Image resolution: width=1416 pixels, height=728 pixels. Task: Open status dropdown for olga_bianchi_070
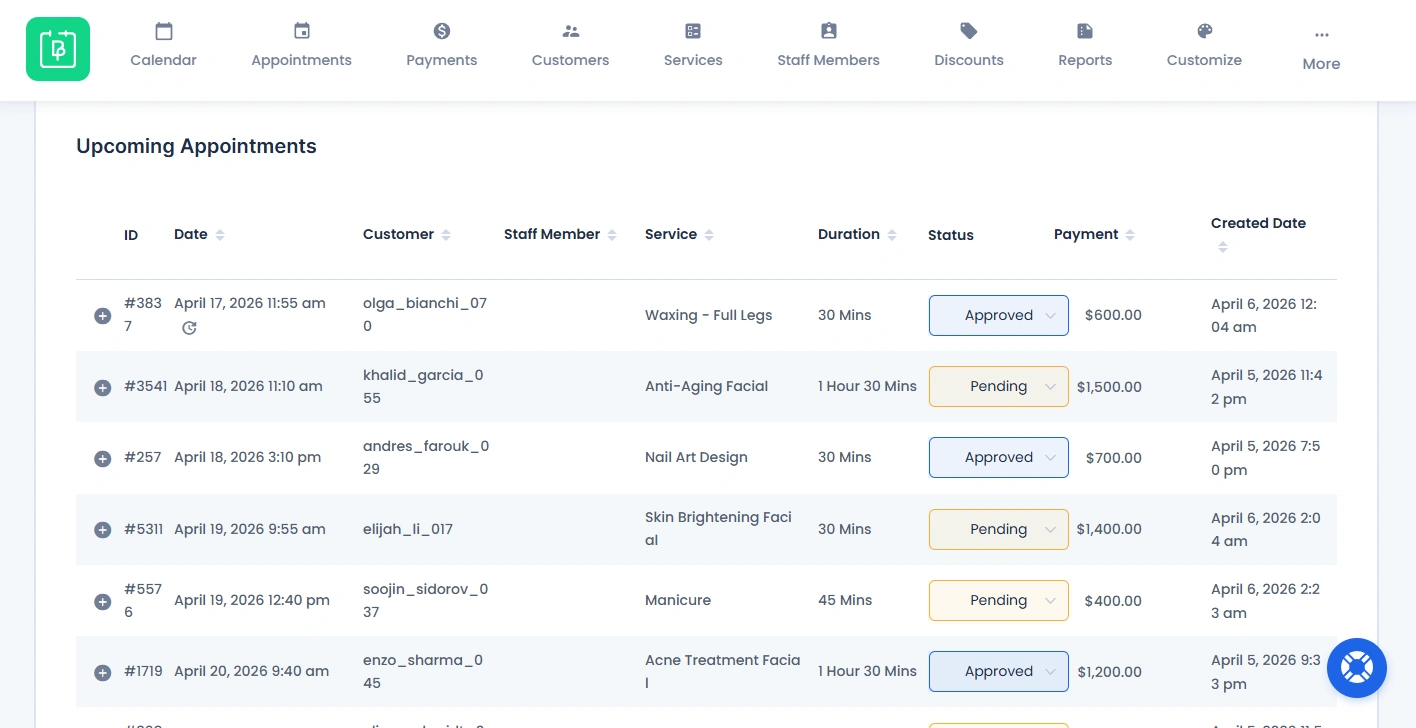point(999,315)
